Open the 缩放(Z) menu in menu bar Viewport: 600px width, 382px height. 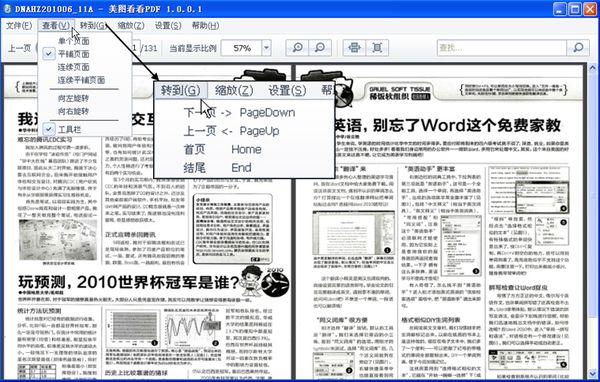pyautogui.click(x=131, y=26)
